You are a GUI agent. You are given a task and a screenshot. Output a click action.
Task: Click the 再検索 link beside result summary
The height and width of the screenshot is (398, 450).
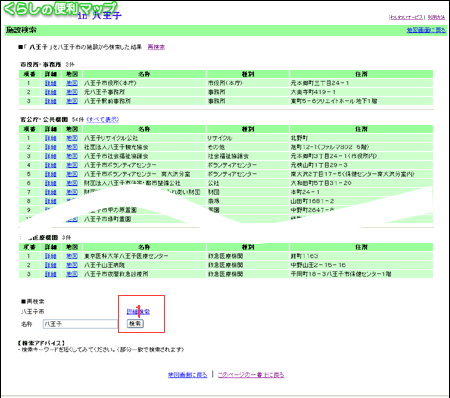156,47
